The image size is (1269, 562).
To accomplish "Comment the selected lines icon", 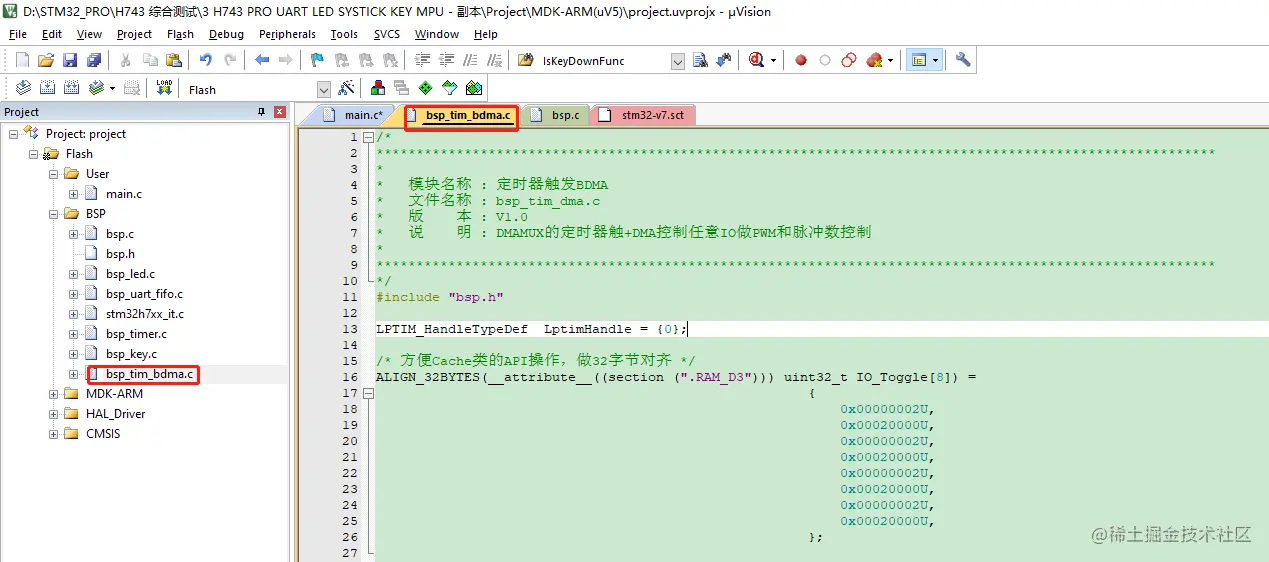I will pos(470,60).
